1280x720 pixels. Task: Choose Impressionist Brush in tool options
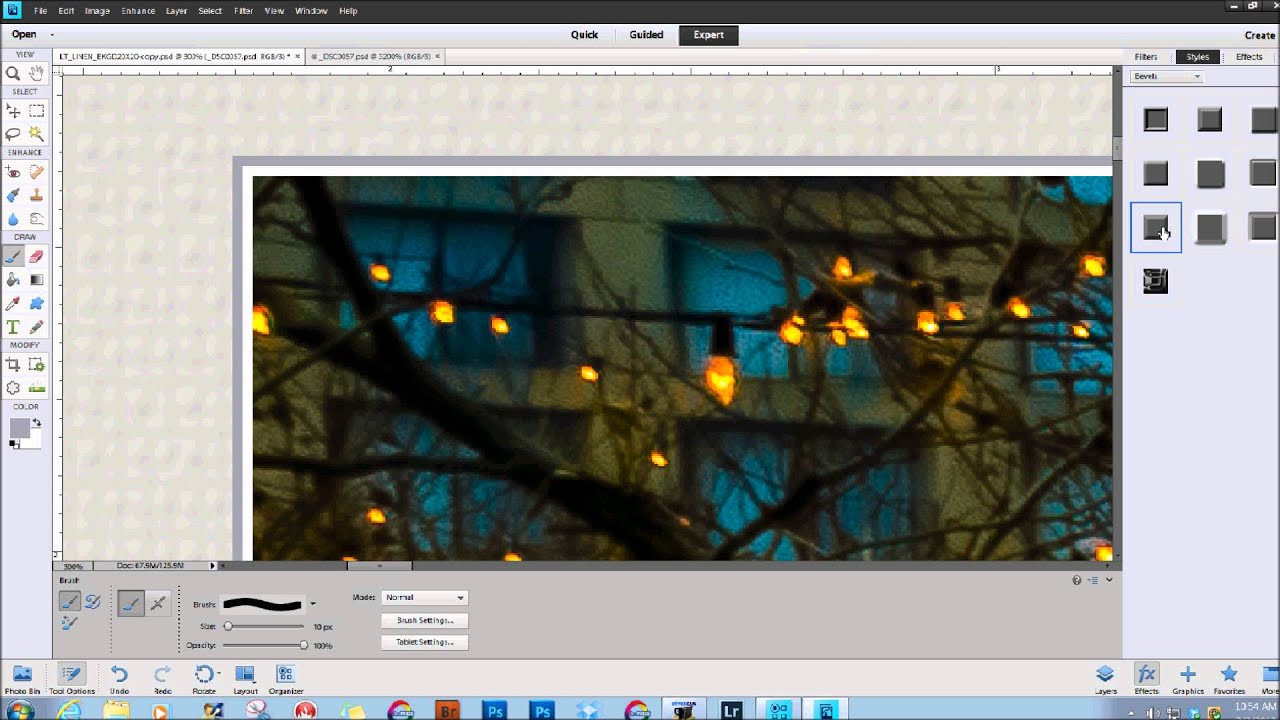click(x=92, y=601)
